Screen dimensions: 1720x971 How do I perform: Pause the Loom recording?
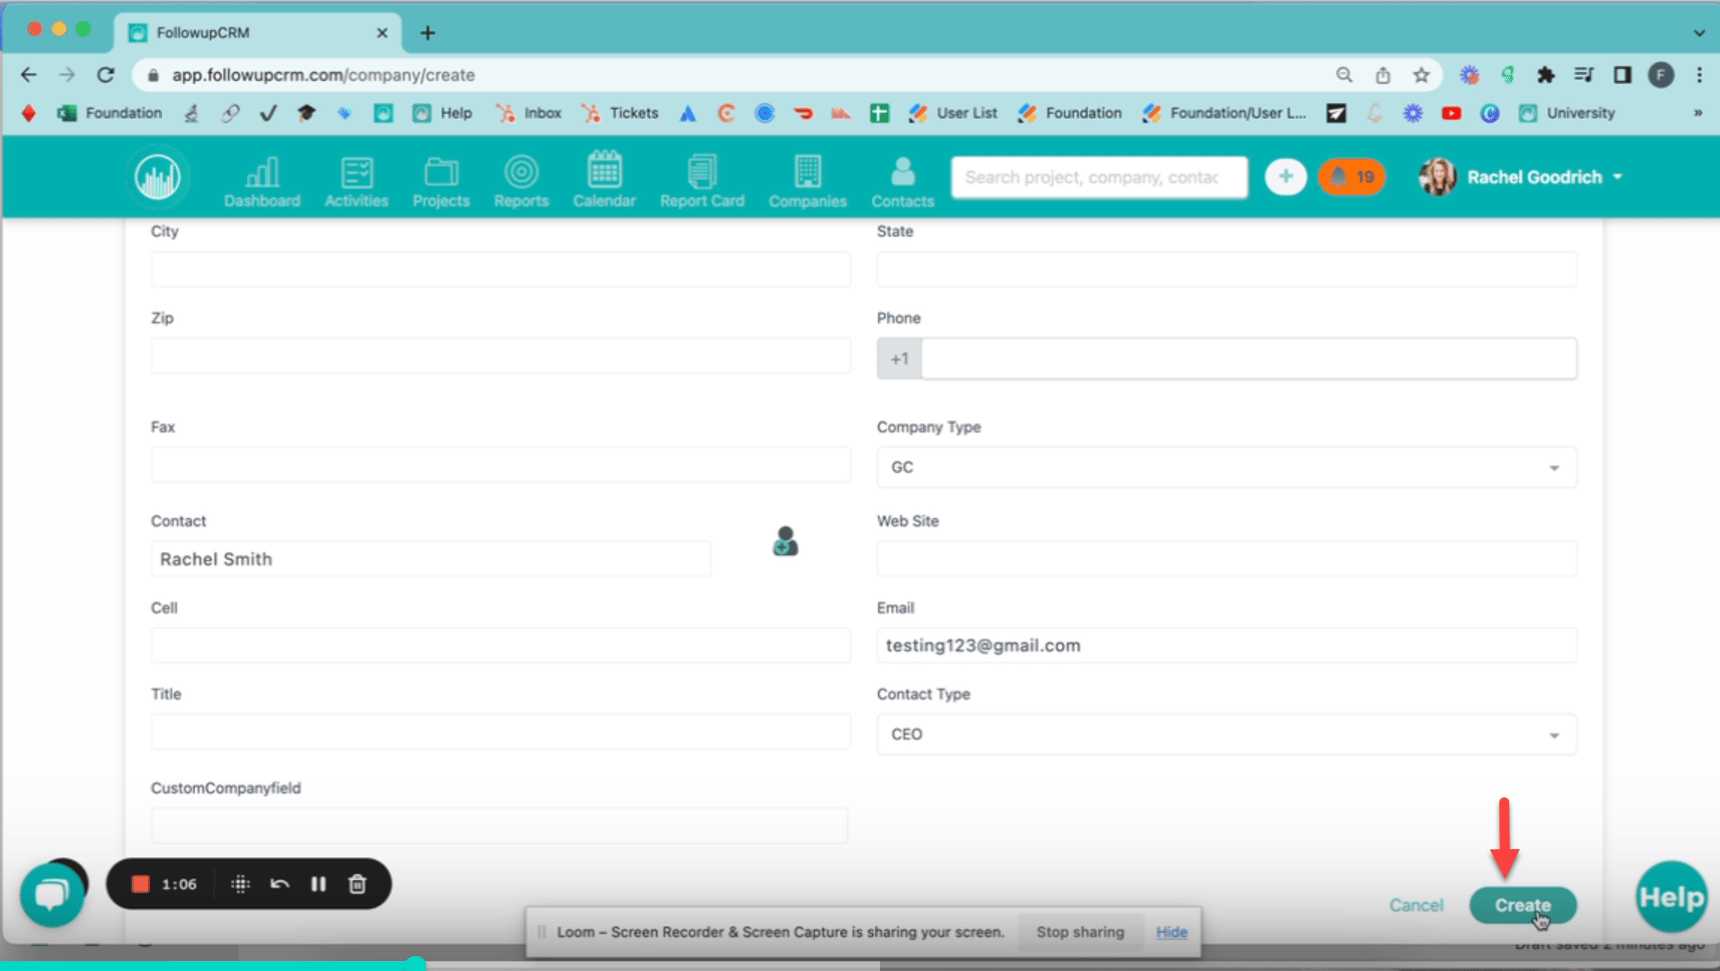point(318,884)
